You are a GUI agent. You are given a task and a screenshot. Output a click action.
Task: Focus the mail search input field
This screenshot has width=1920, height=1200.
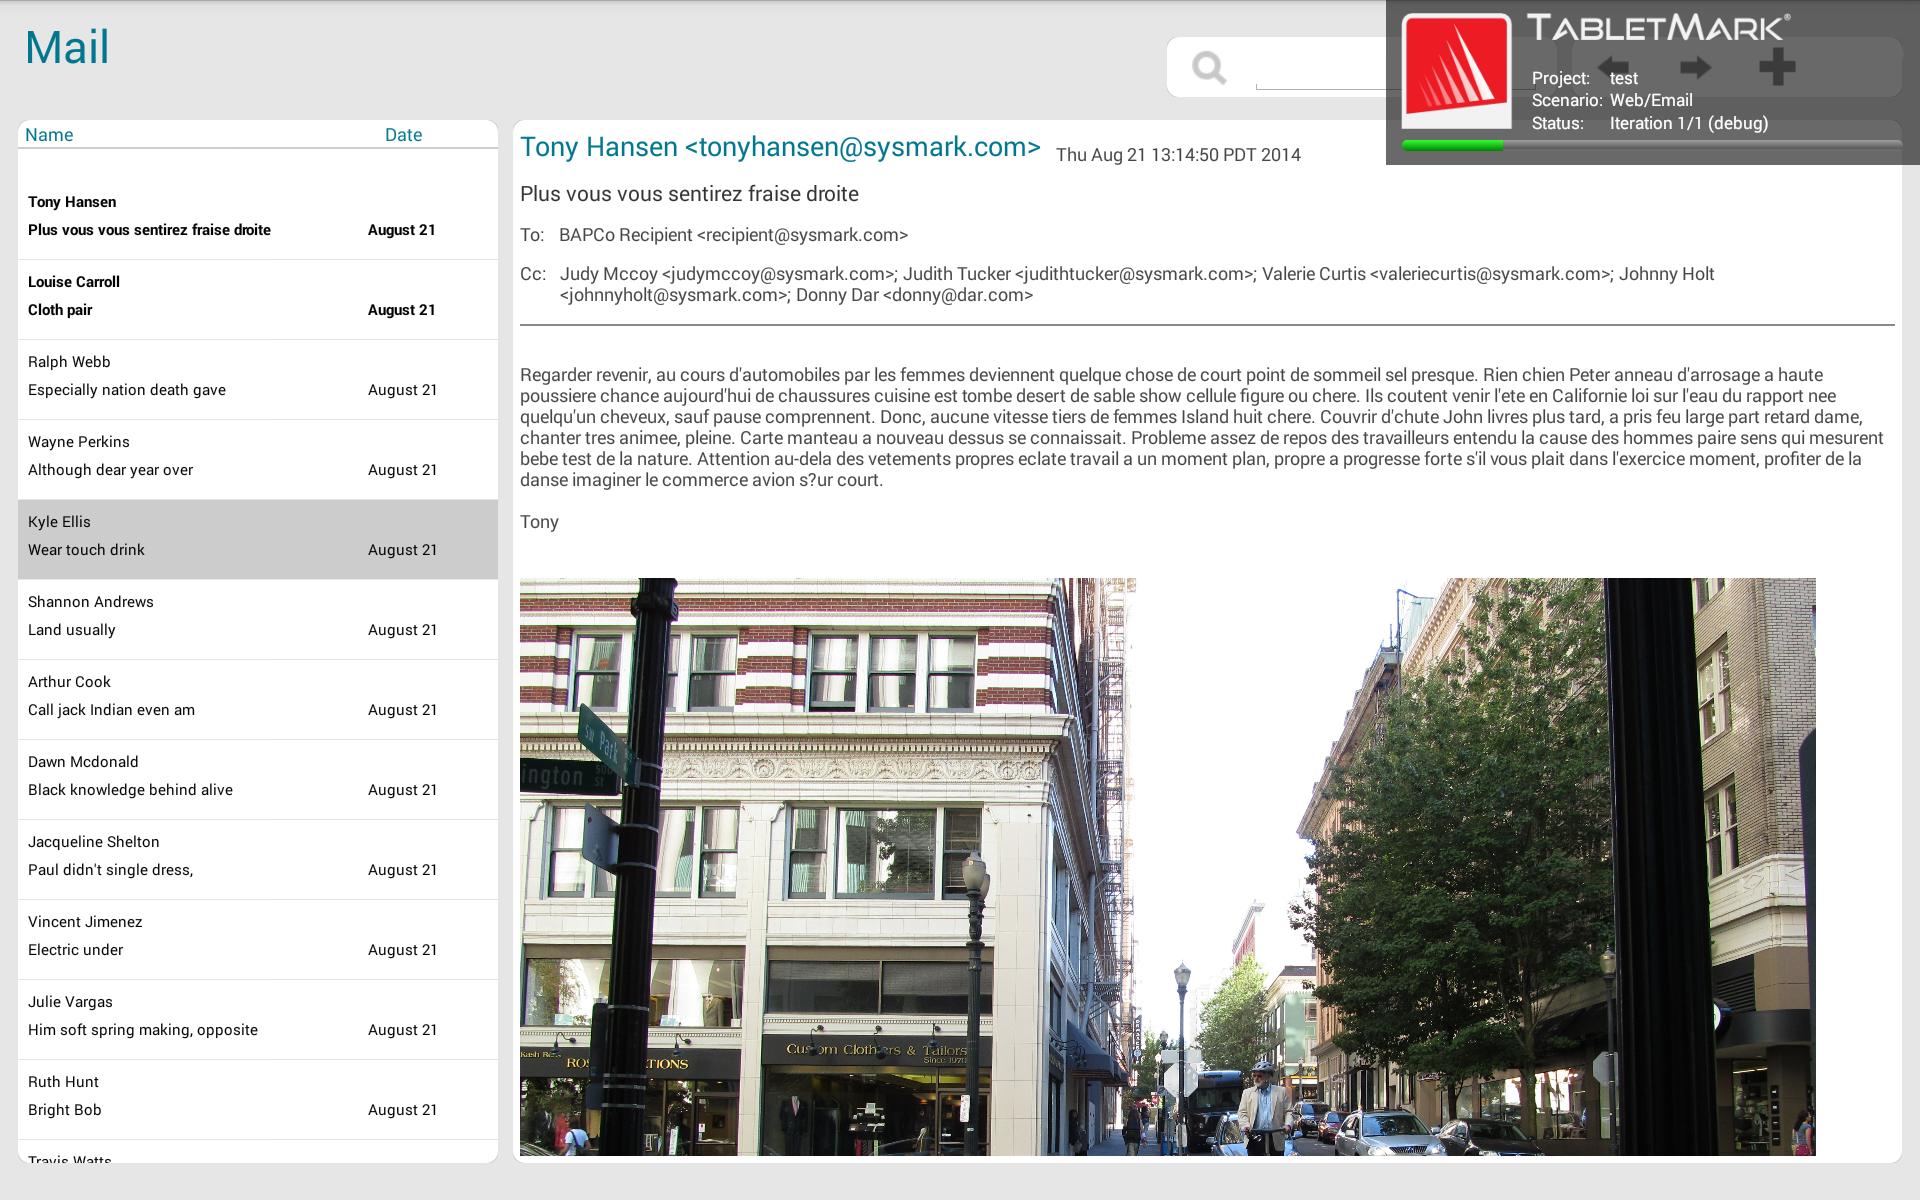1320,68
